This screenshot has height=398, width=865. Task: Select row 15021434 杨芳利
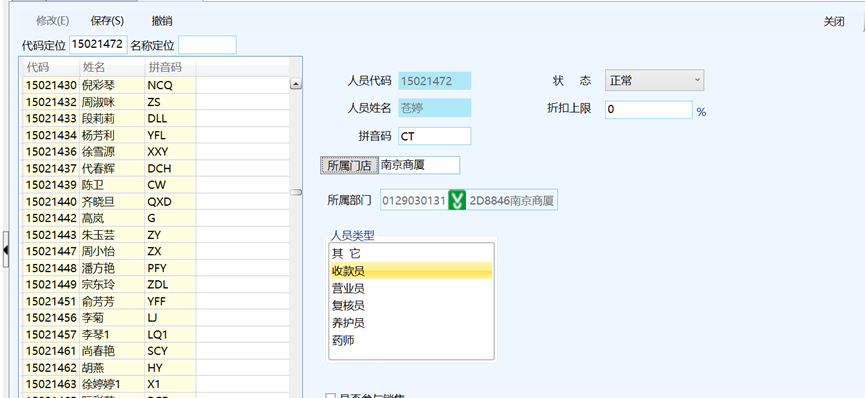(x=156, y=135)
